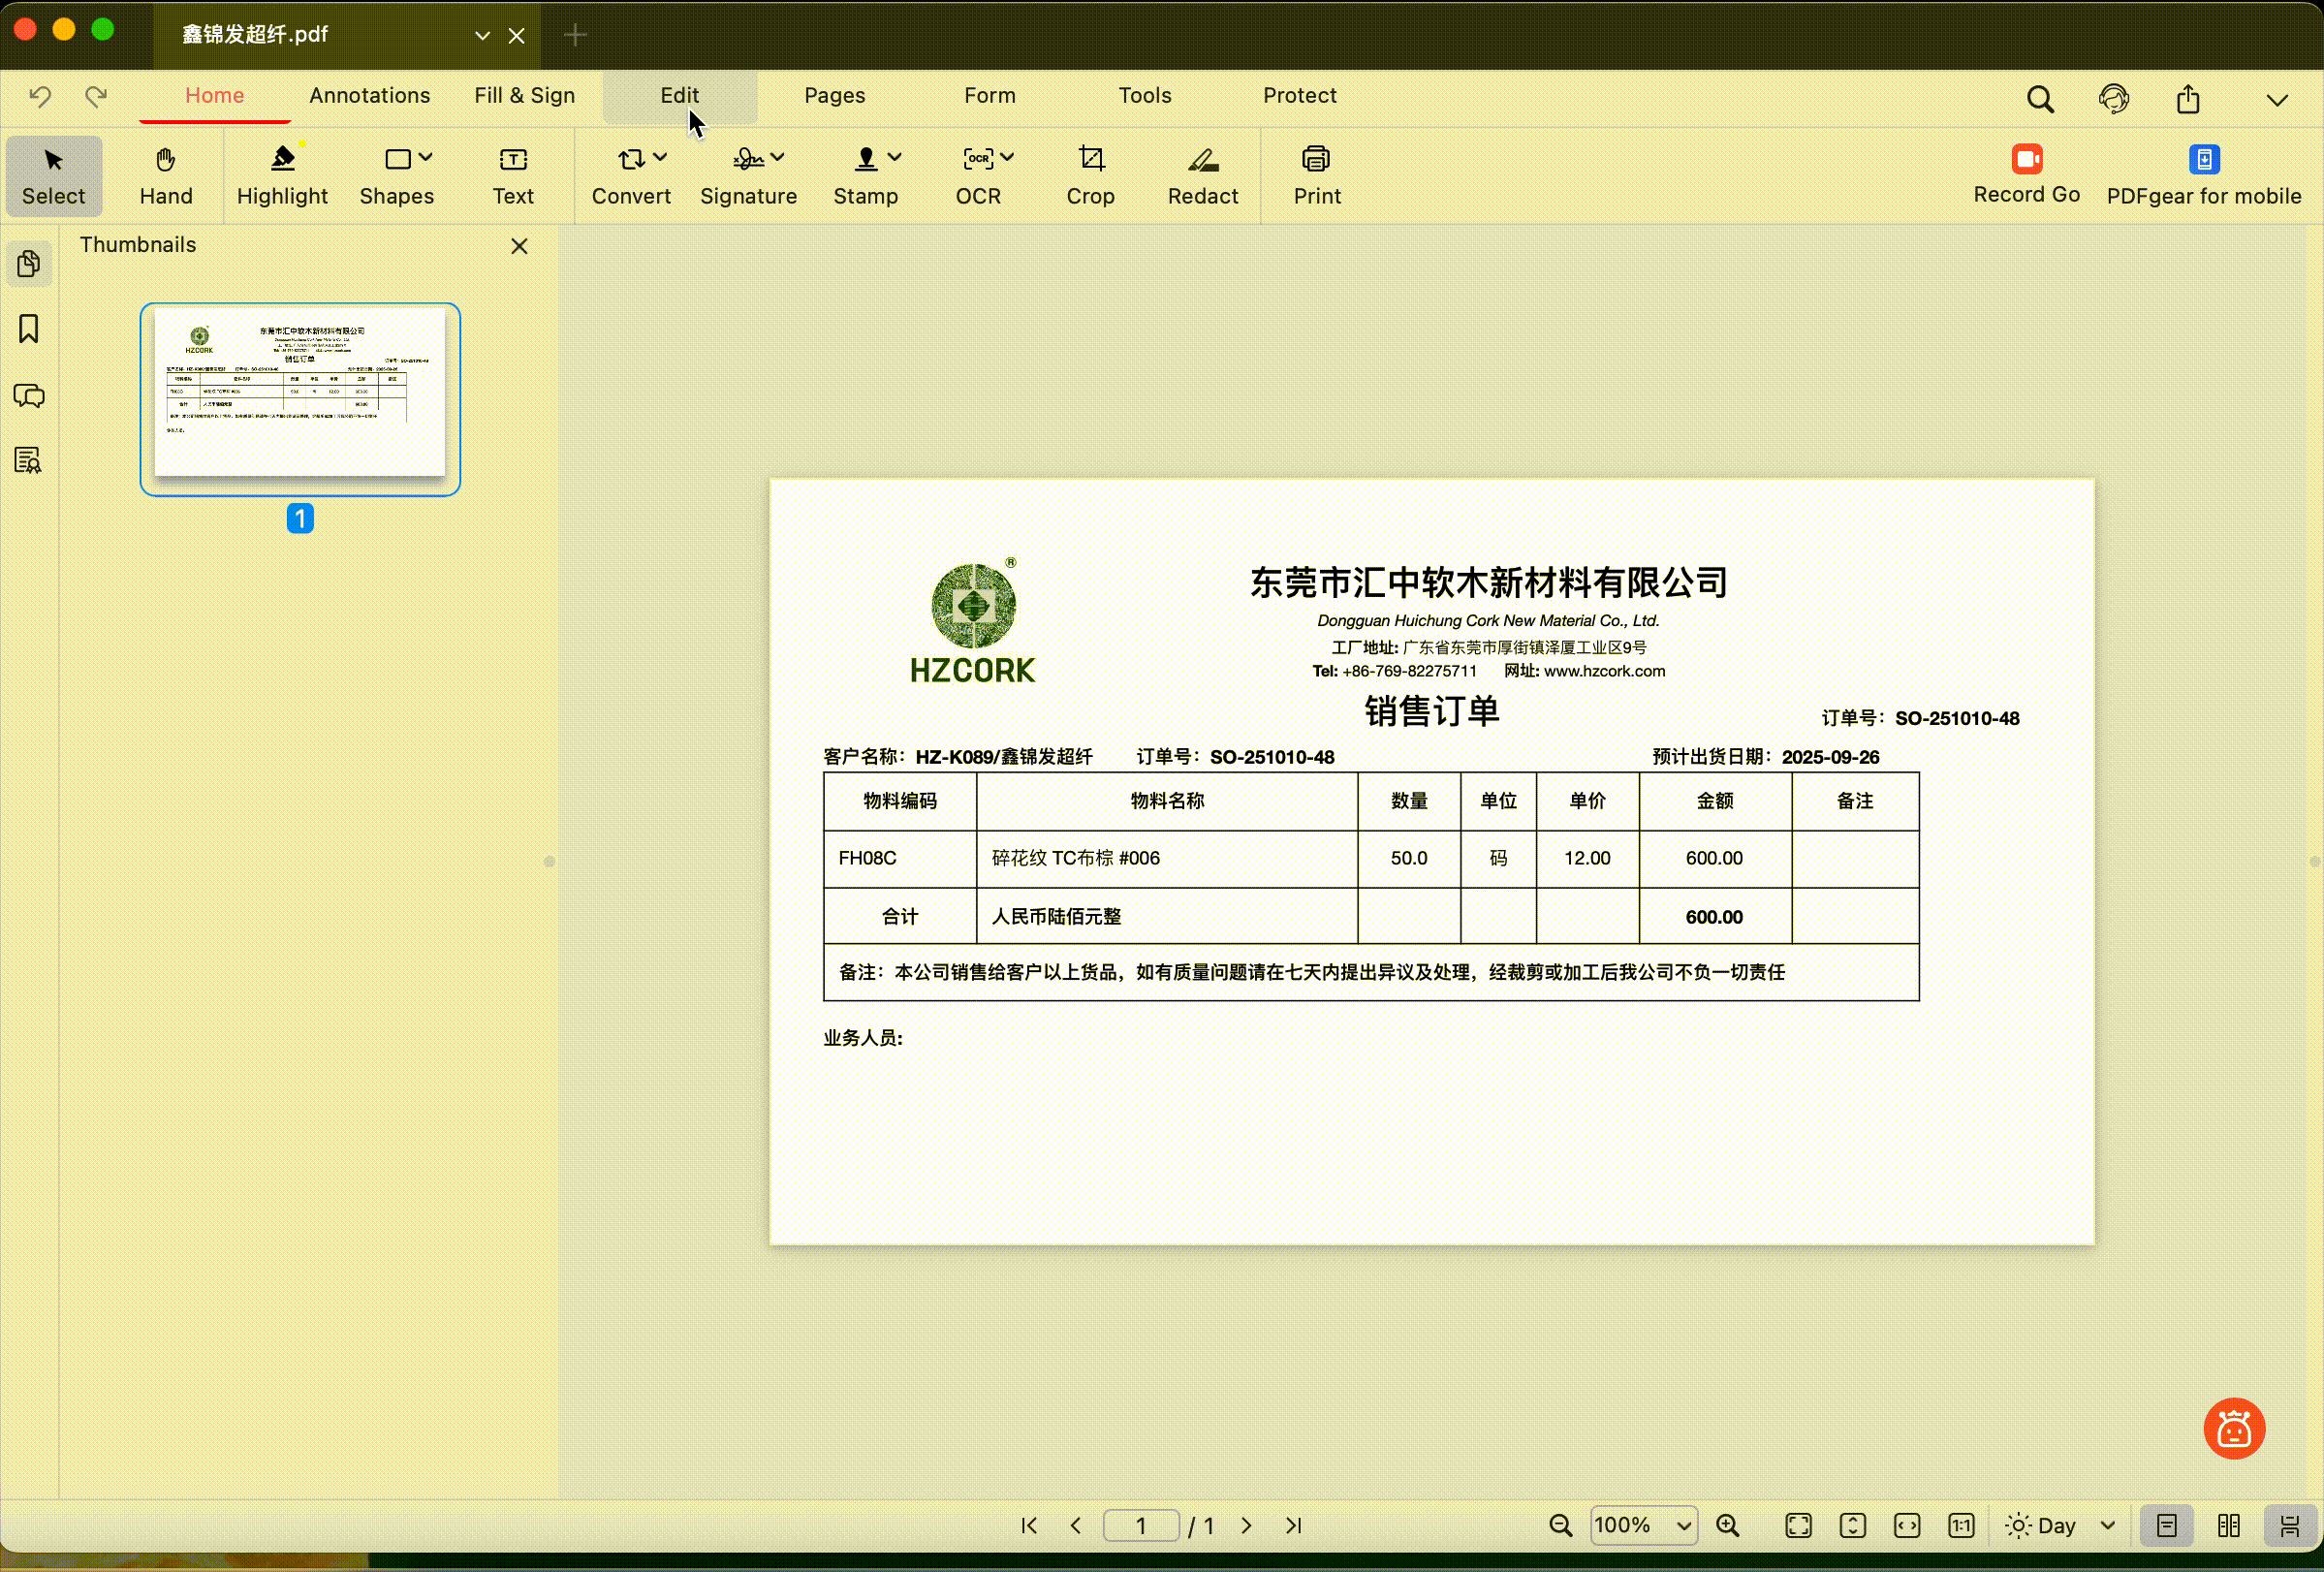Activate the Redact tool
Viewport: 2324px width, 1572px height.
tap(1202, 175)
